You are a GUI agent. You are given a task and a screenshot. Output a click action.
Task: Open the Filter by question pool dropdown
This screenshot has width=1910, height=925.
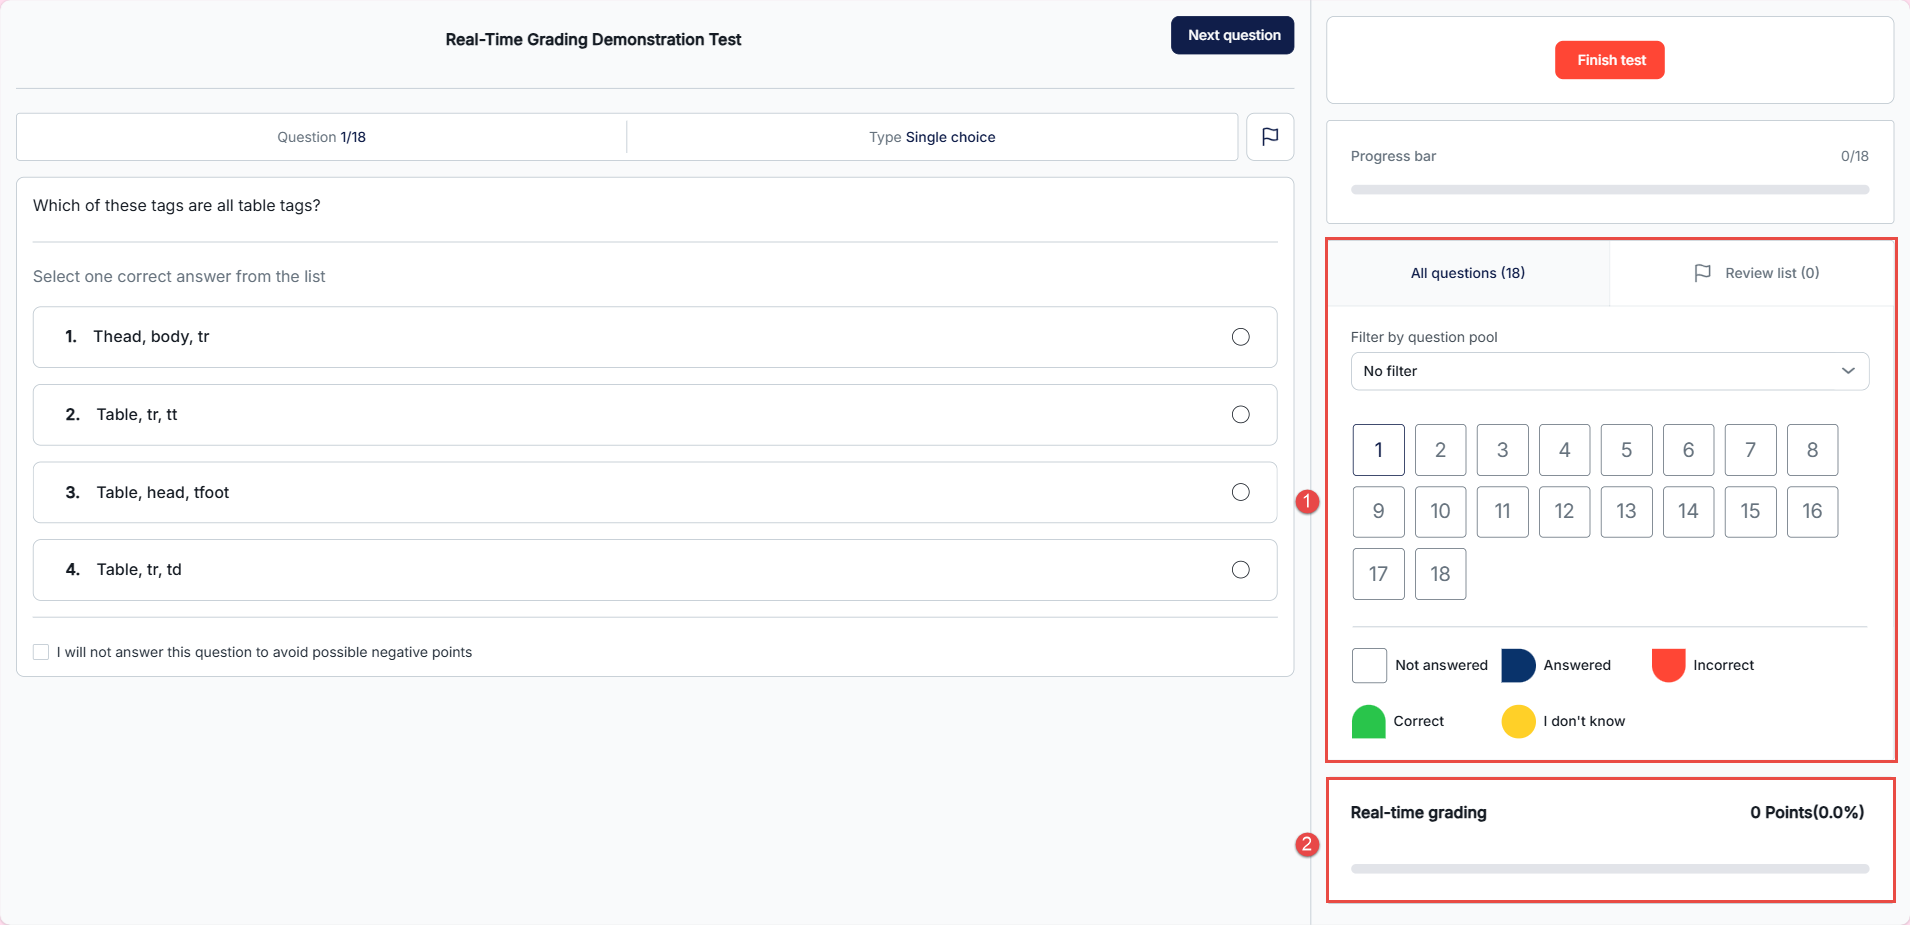coord(1608,371)
